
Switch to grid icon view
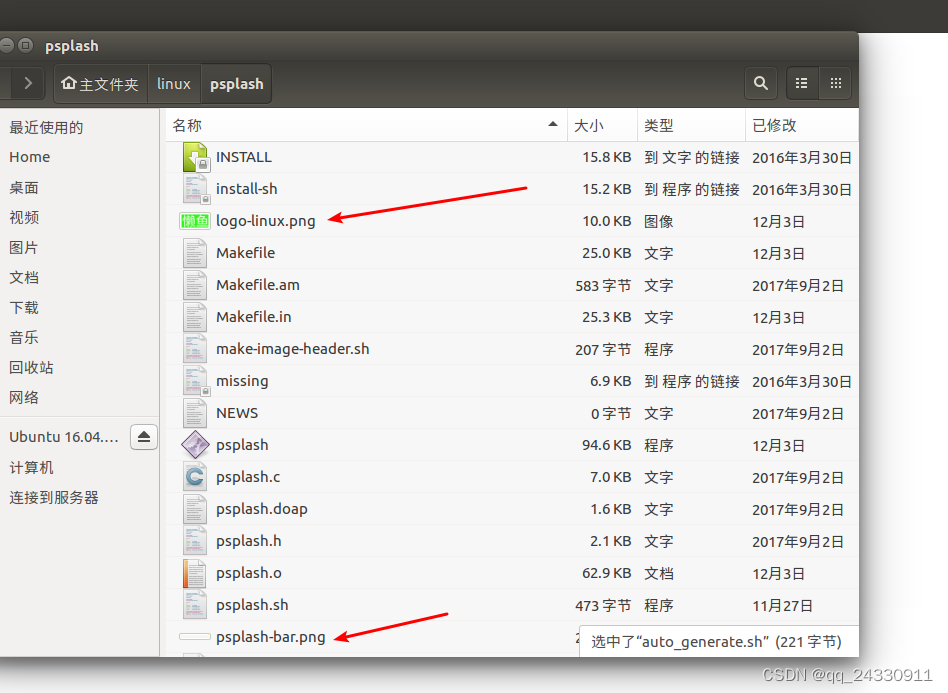[x=836, y=83]
